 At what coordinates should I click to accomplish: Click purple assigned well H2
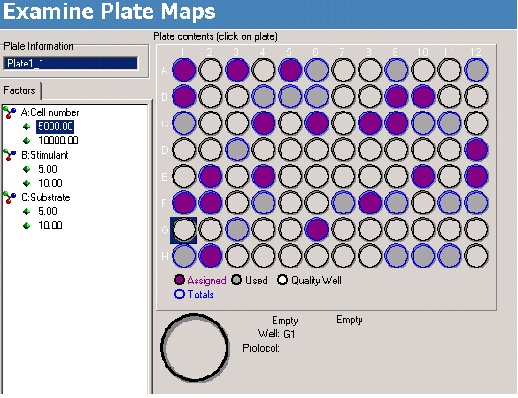[x=210, y=256]
